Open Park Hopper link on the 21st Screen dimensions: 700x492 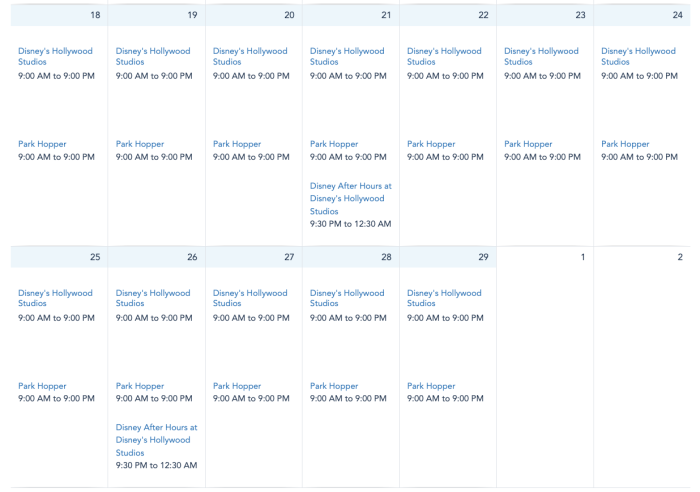pos(334,144)
